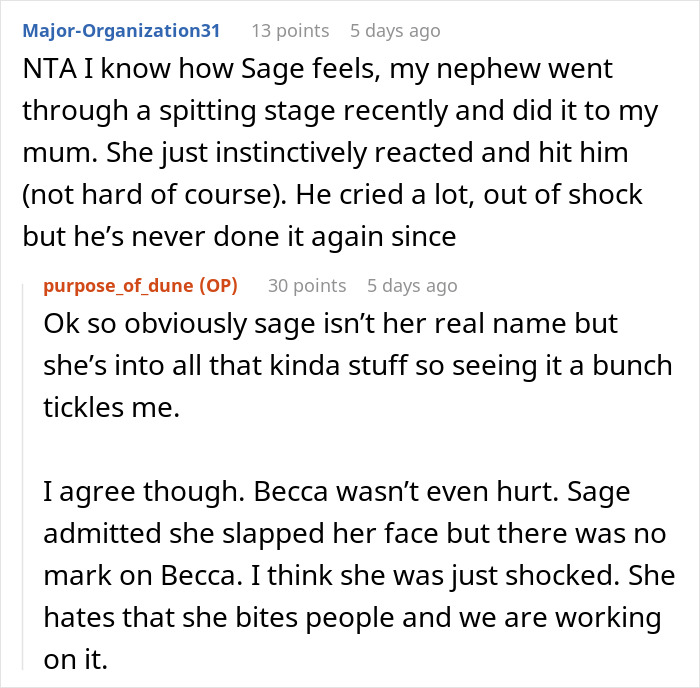Open Major-Organization31's user profile
This screenshot has height=688, width=700.
point(121,31)
